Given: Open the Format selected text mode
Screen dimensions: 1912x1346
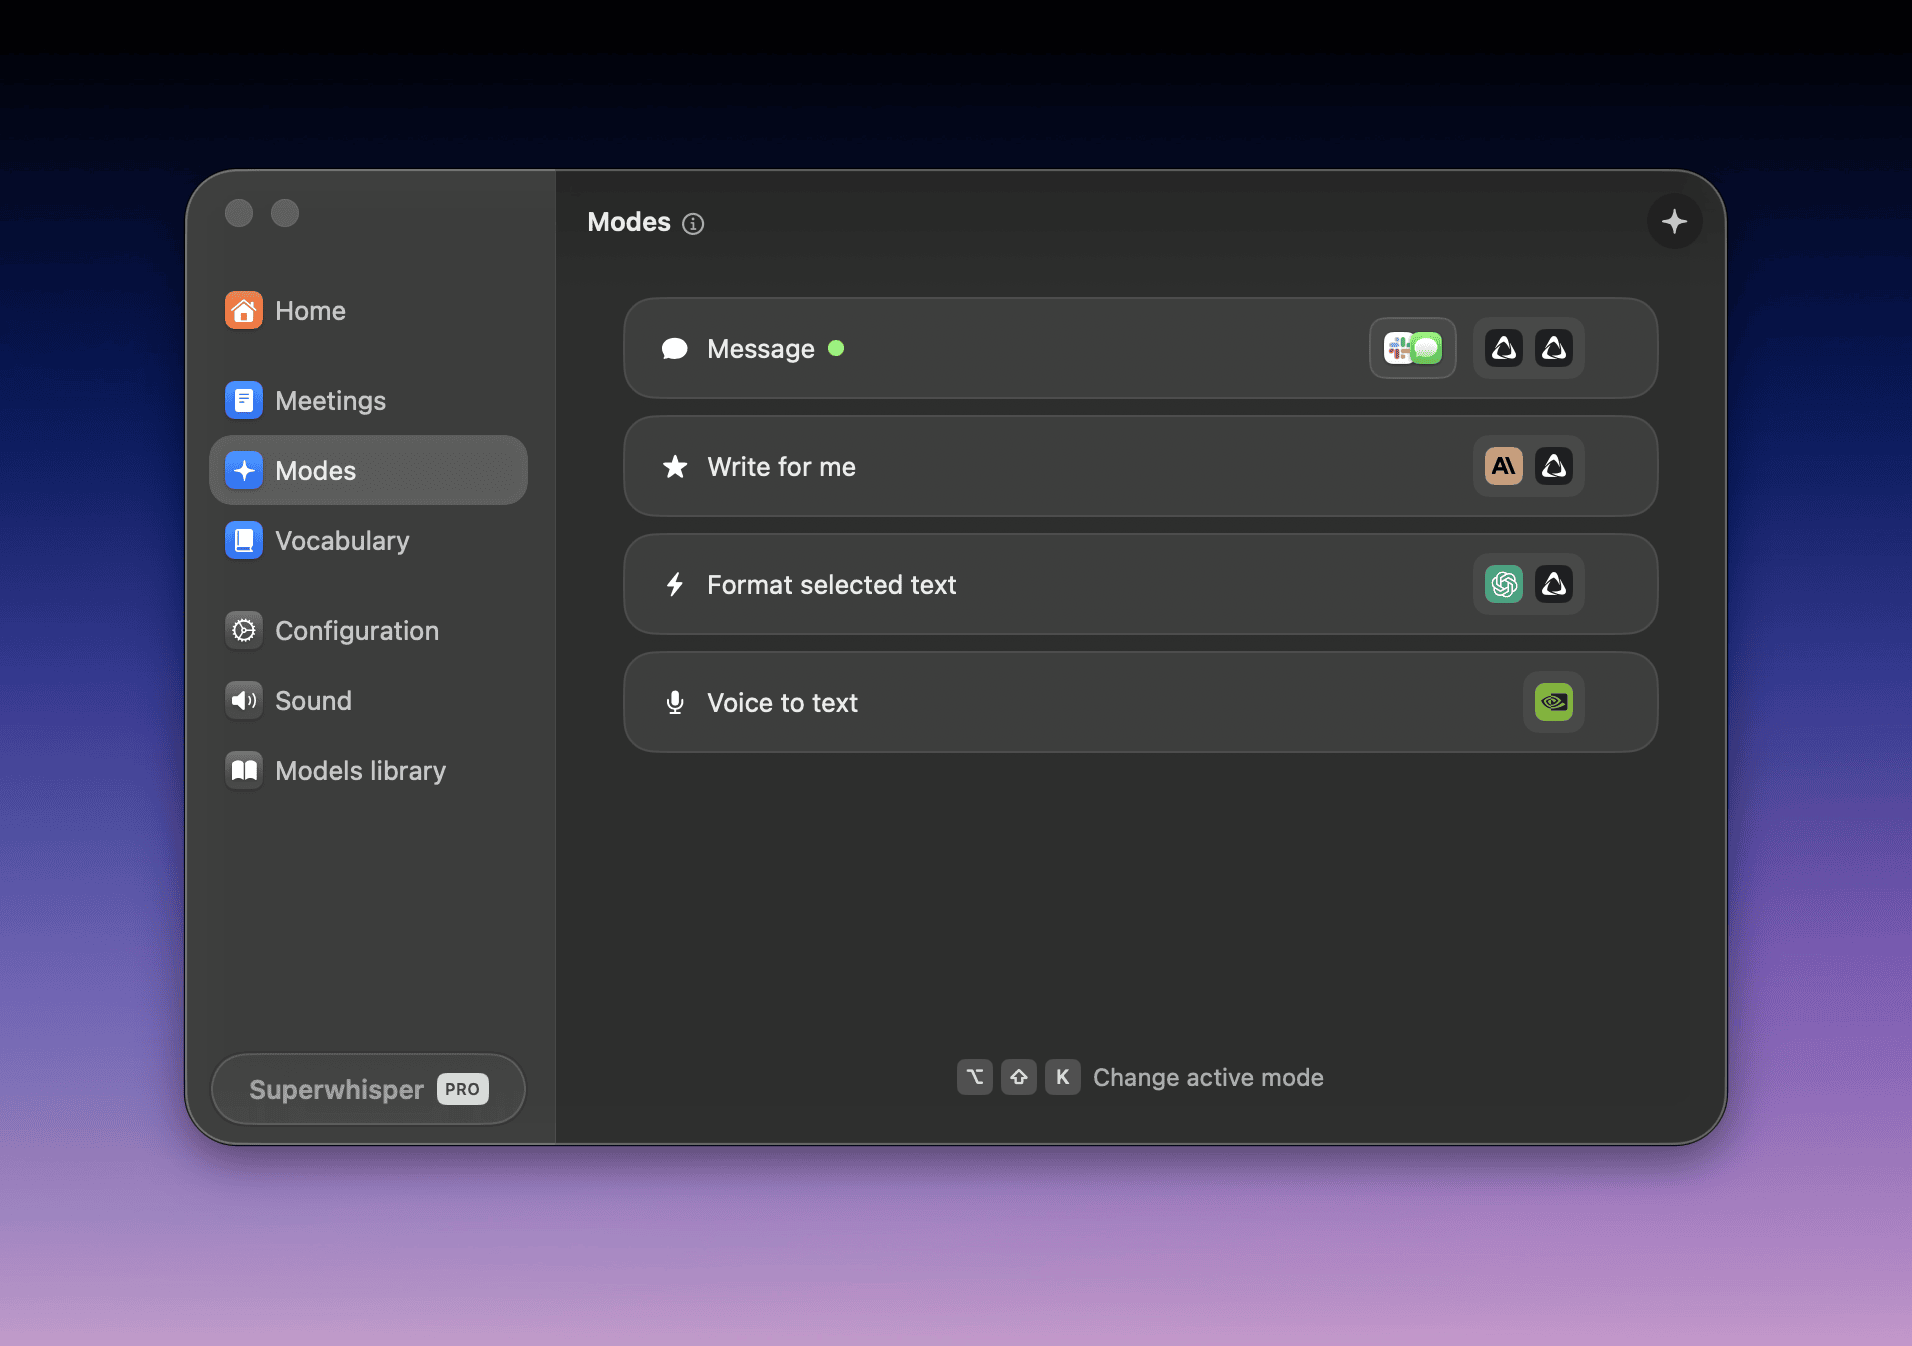Looking at the screenshot, I should [1141, 584].
